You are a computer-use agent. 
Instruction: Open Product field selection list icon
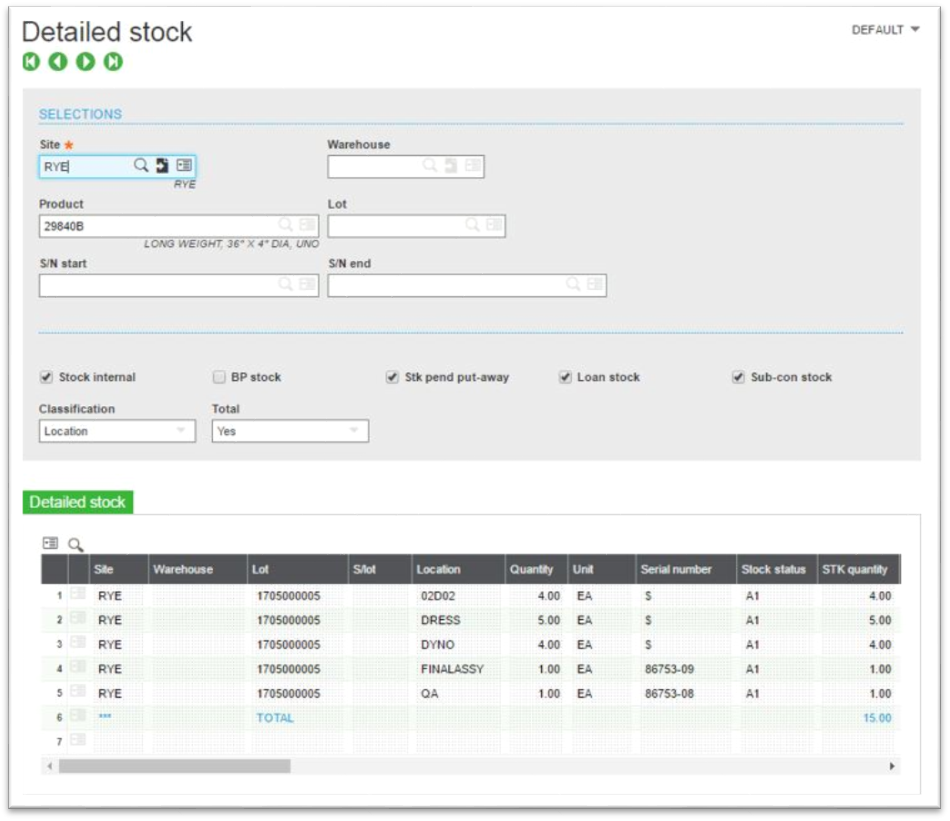(x=308, y=225)
